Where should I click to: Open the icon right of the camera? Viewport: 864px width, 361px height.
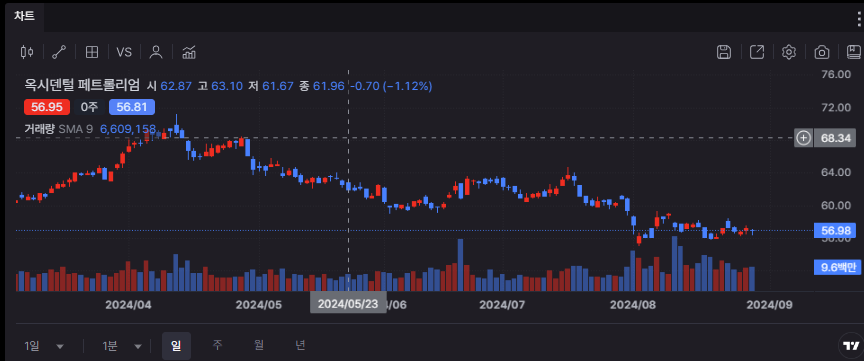click(854, 52)
